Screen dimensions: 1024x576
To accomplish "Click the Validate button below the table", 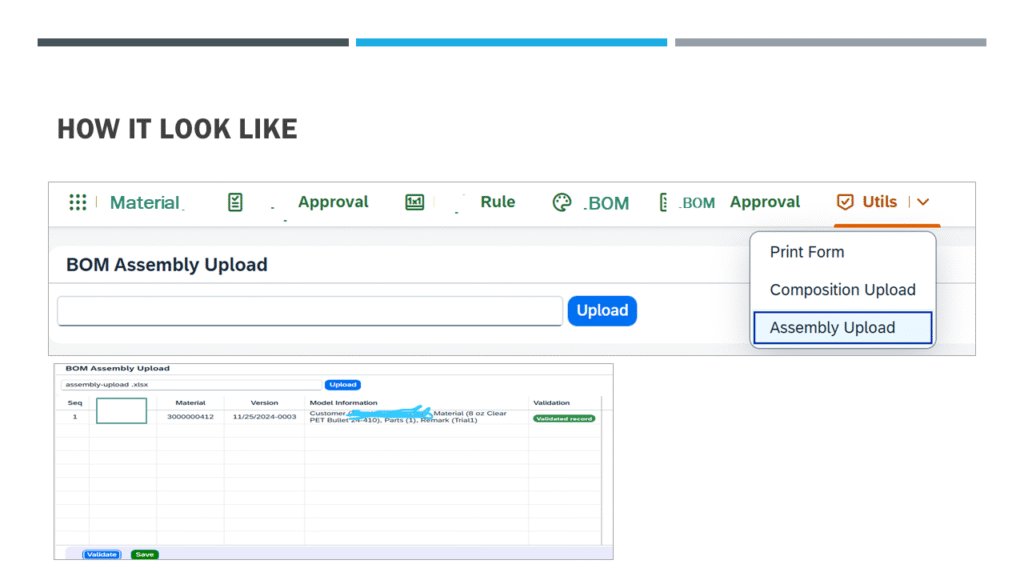I will [x=101, y=554].
